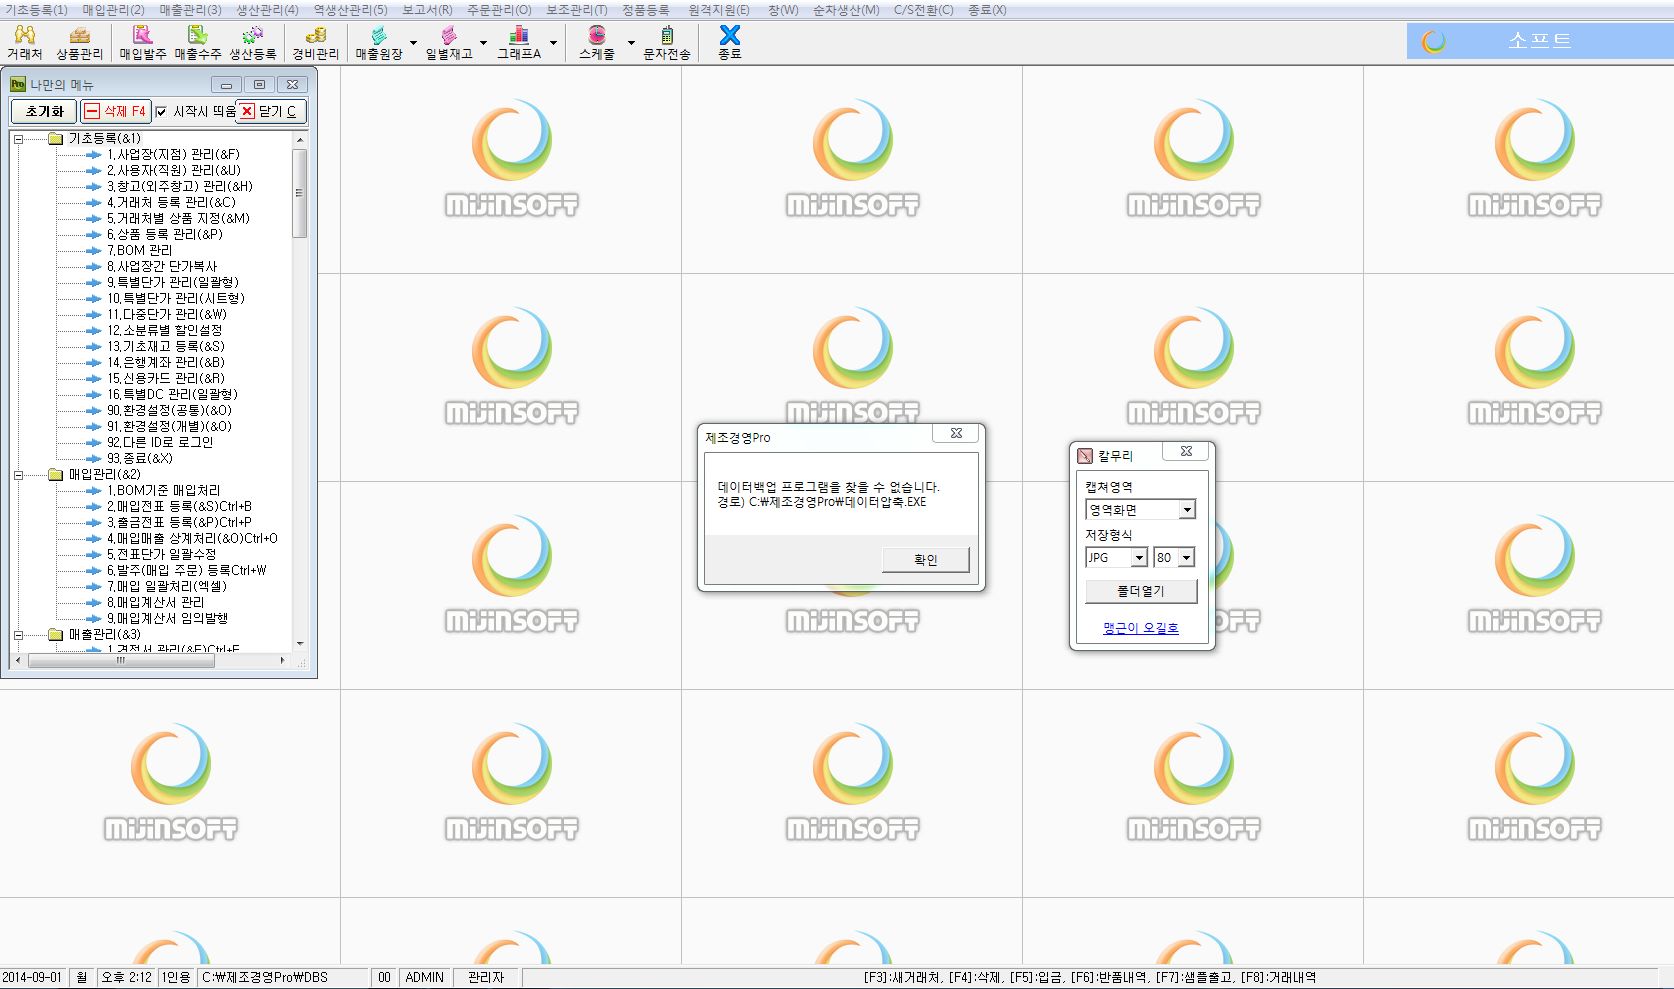Open the 순차생산(M) menu

pyautogui.click(x=846, y=10)
